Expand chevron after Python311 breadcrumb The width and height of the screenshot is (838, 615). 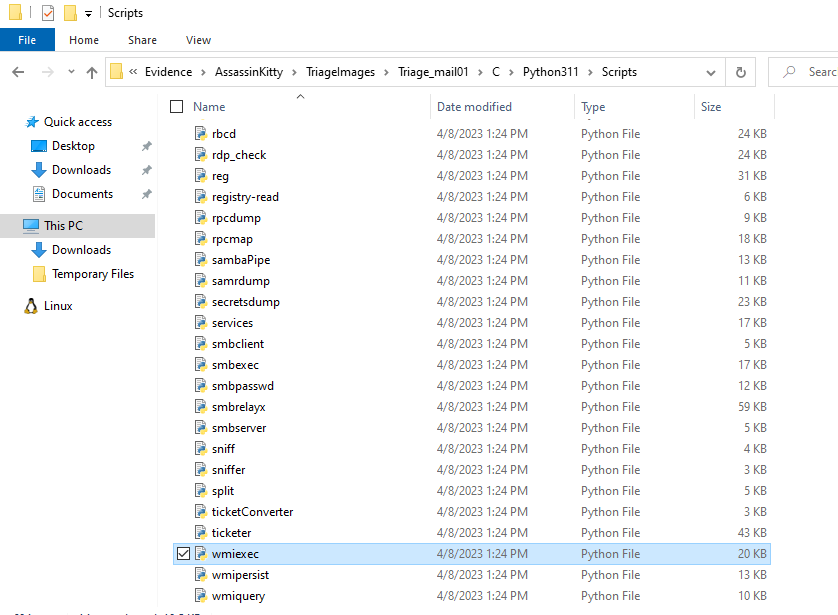coord(591,72)
